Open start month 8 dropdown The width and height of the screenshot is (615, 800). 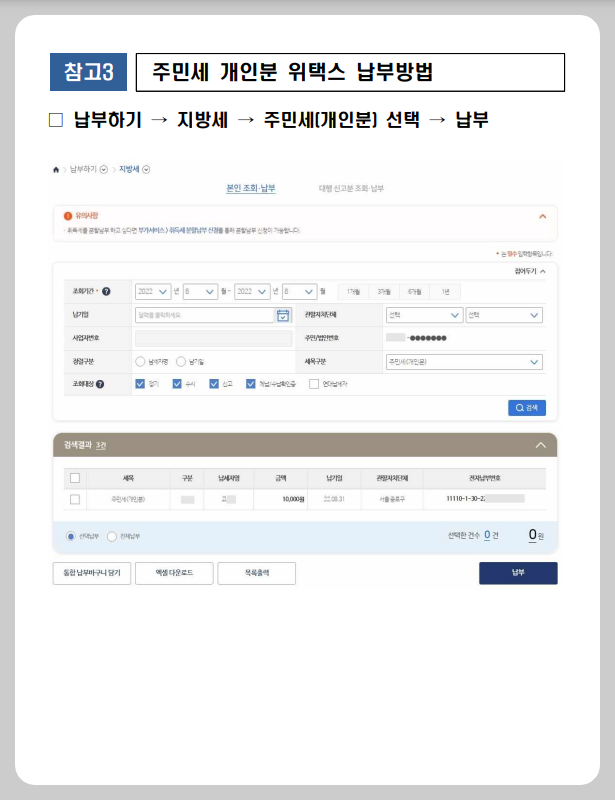point(201,291)
